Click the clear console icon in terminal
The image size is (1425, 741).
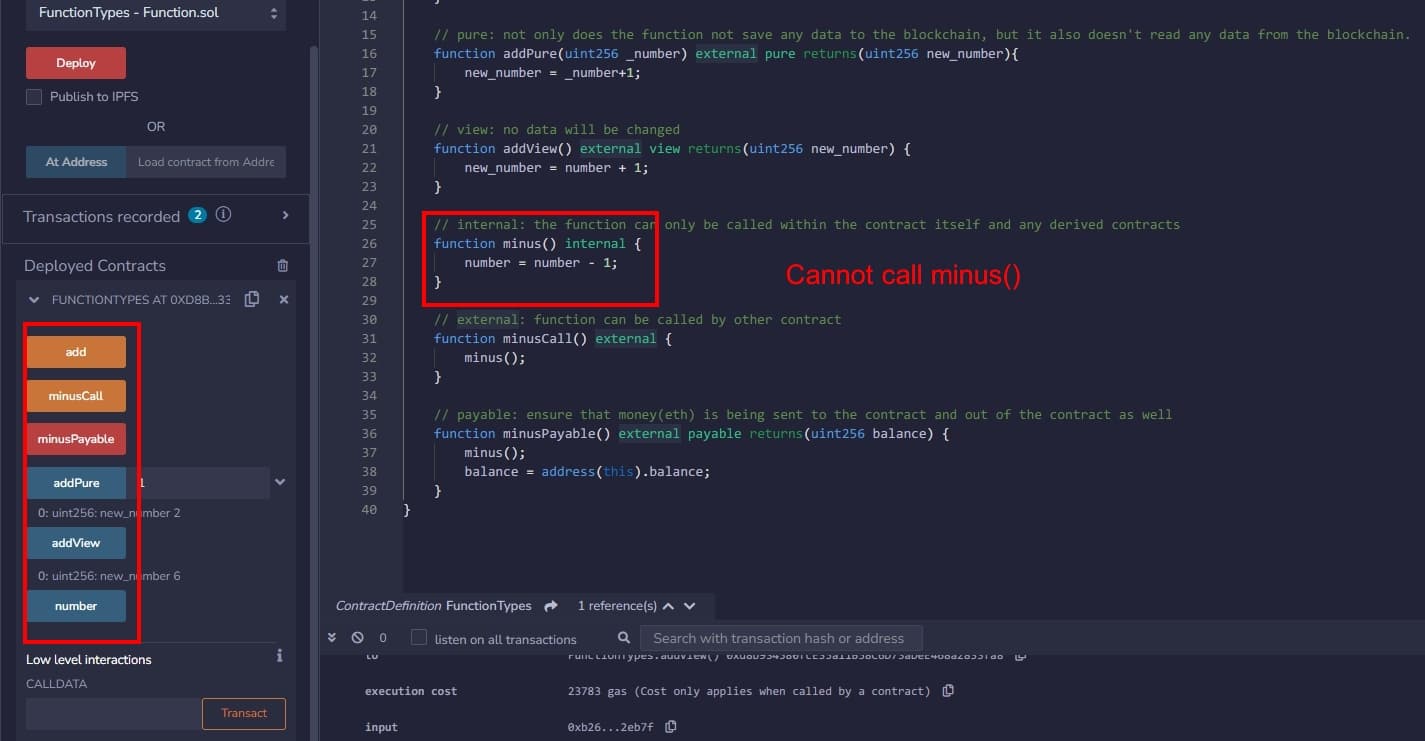pyautogui.click(x=358, y=638)
